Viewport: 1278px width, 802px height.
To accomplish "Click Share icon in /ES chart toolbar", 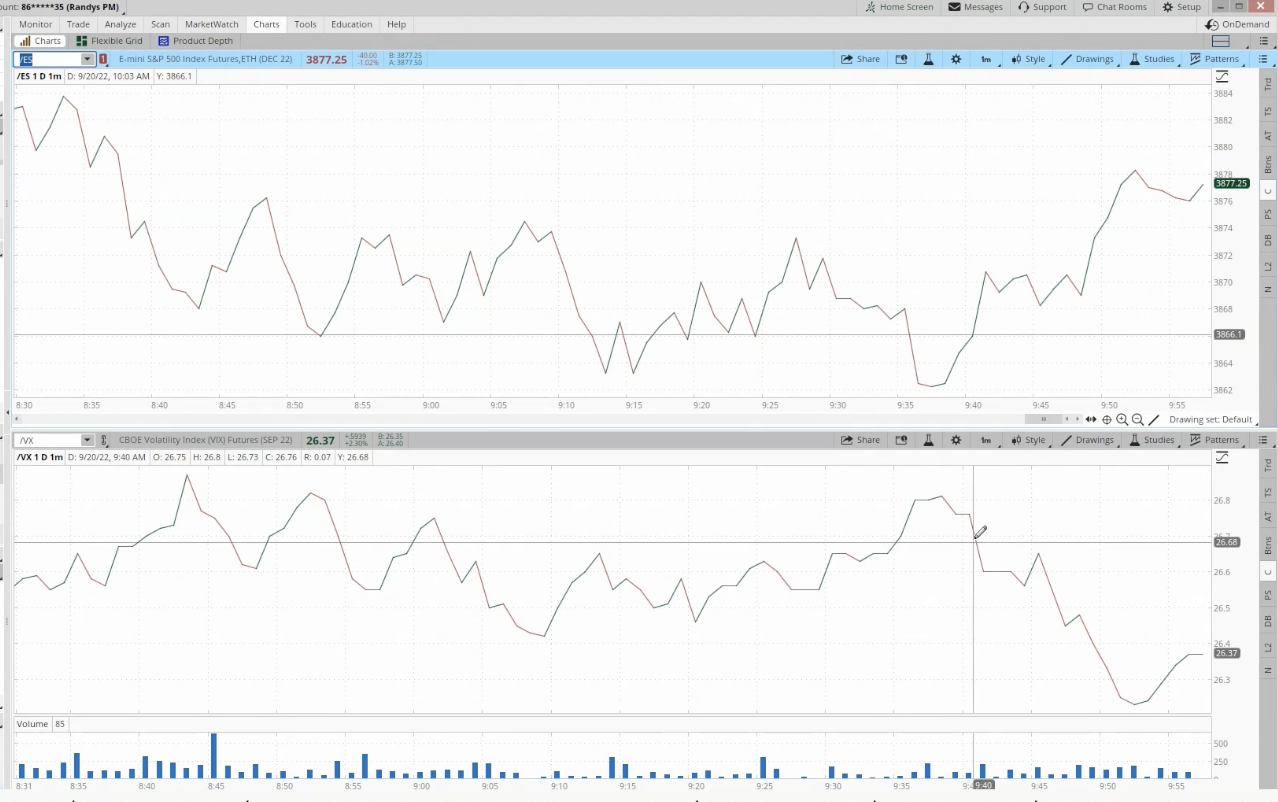I will pos(861,59).
